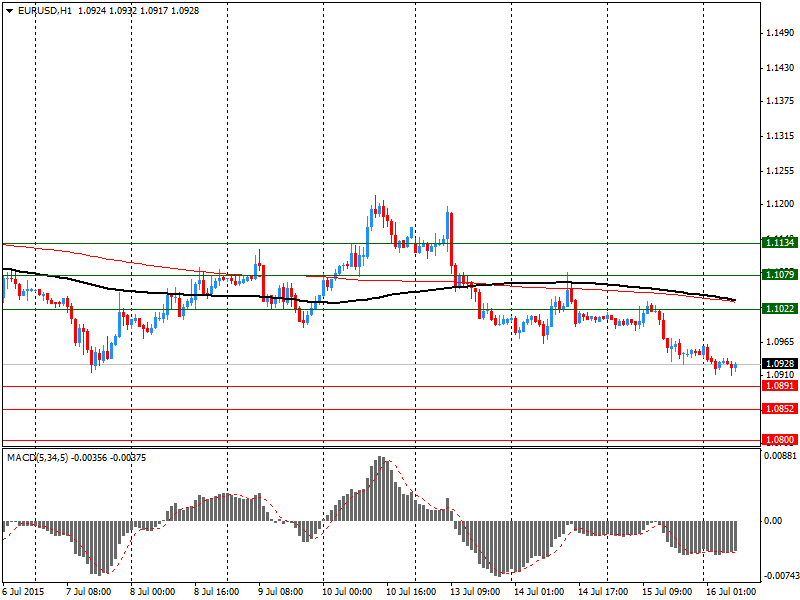Click the 8 Jul 16:00 time label
The width and height of the screenshot is (800, 600).
click(x=218, y=592)
